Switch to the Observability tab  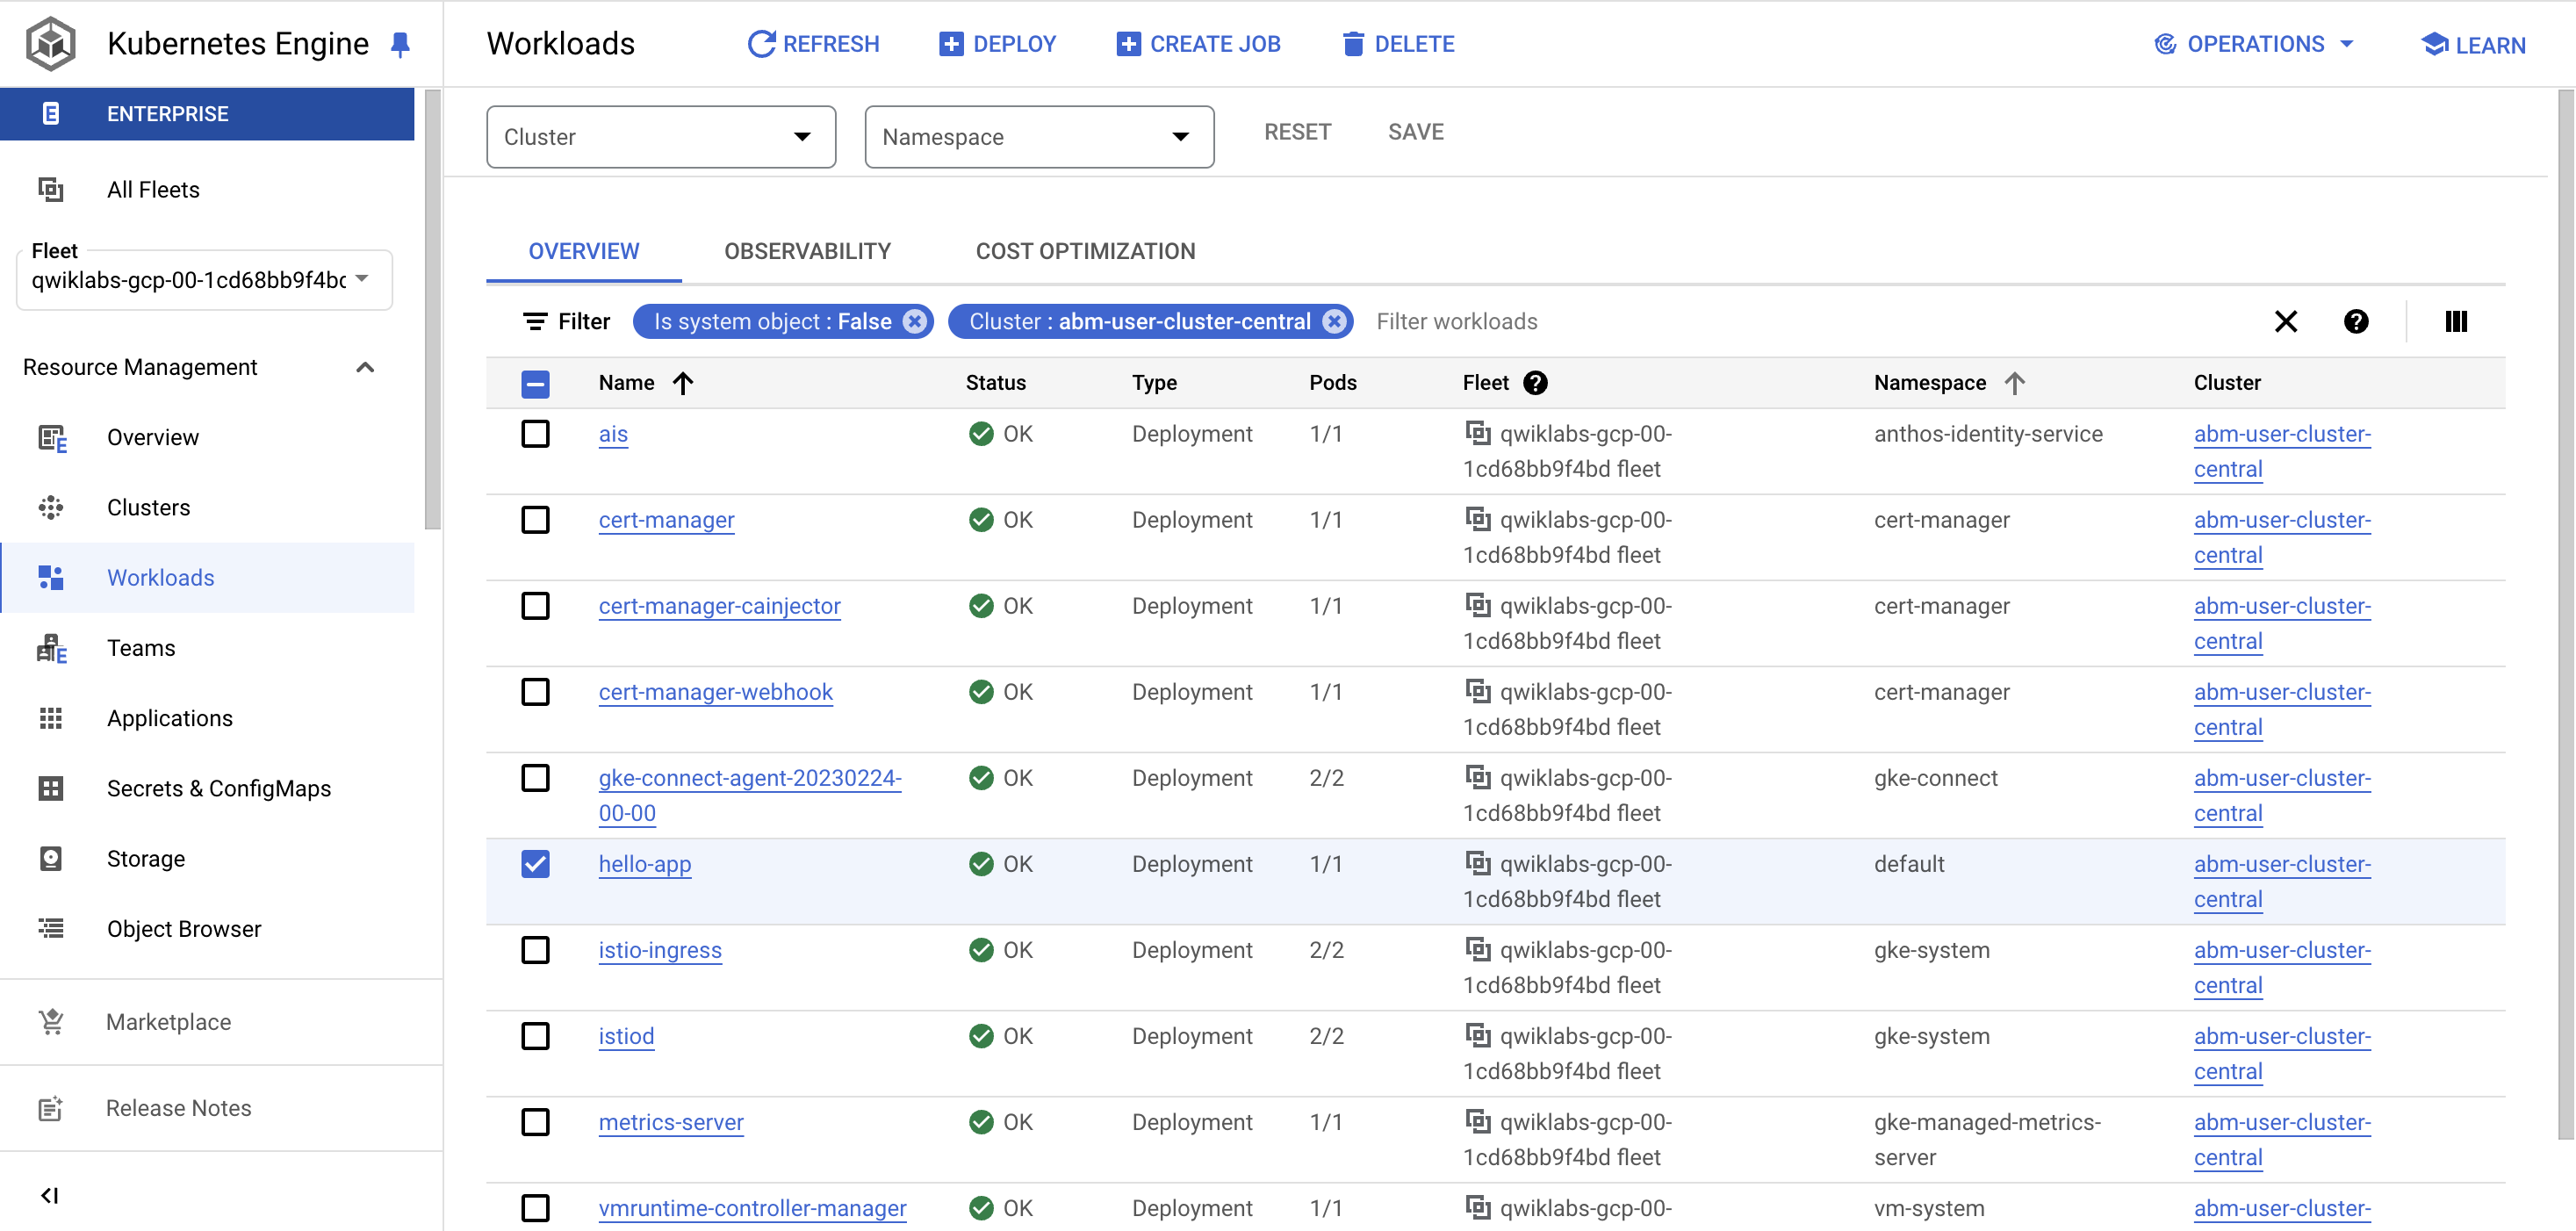[807, 251]
